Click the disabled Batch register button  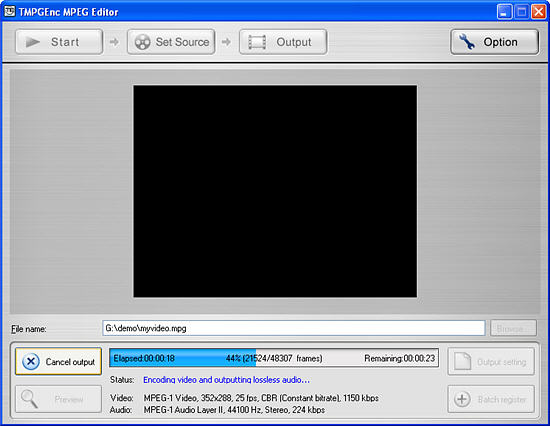(491, 399)
